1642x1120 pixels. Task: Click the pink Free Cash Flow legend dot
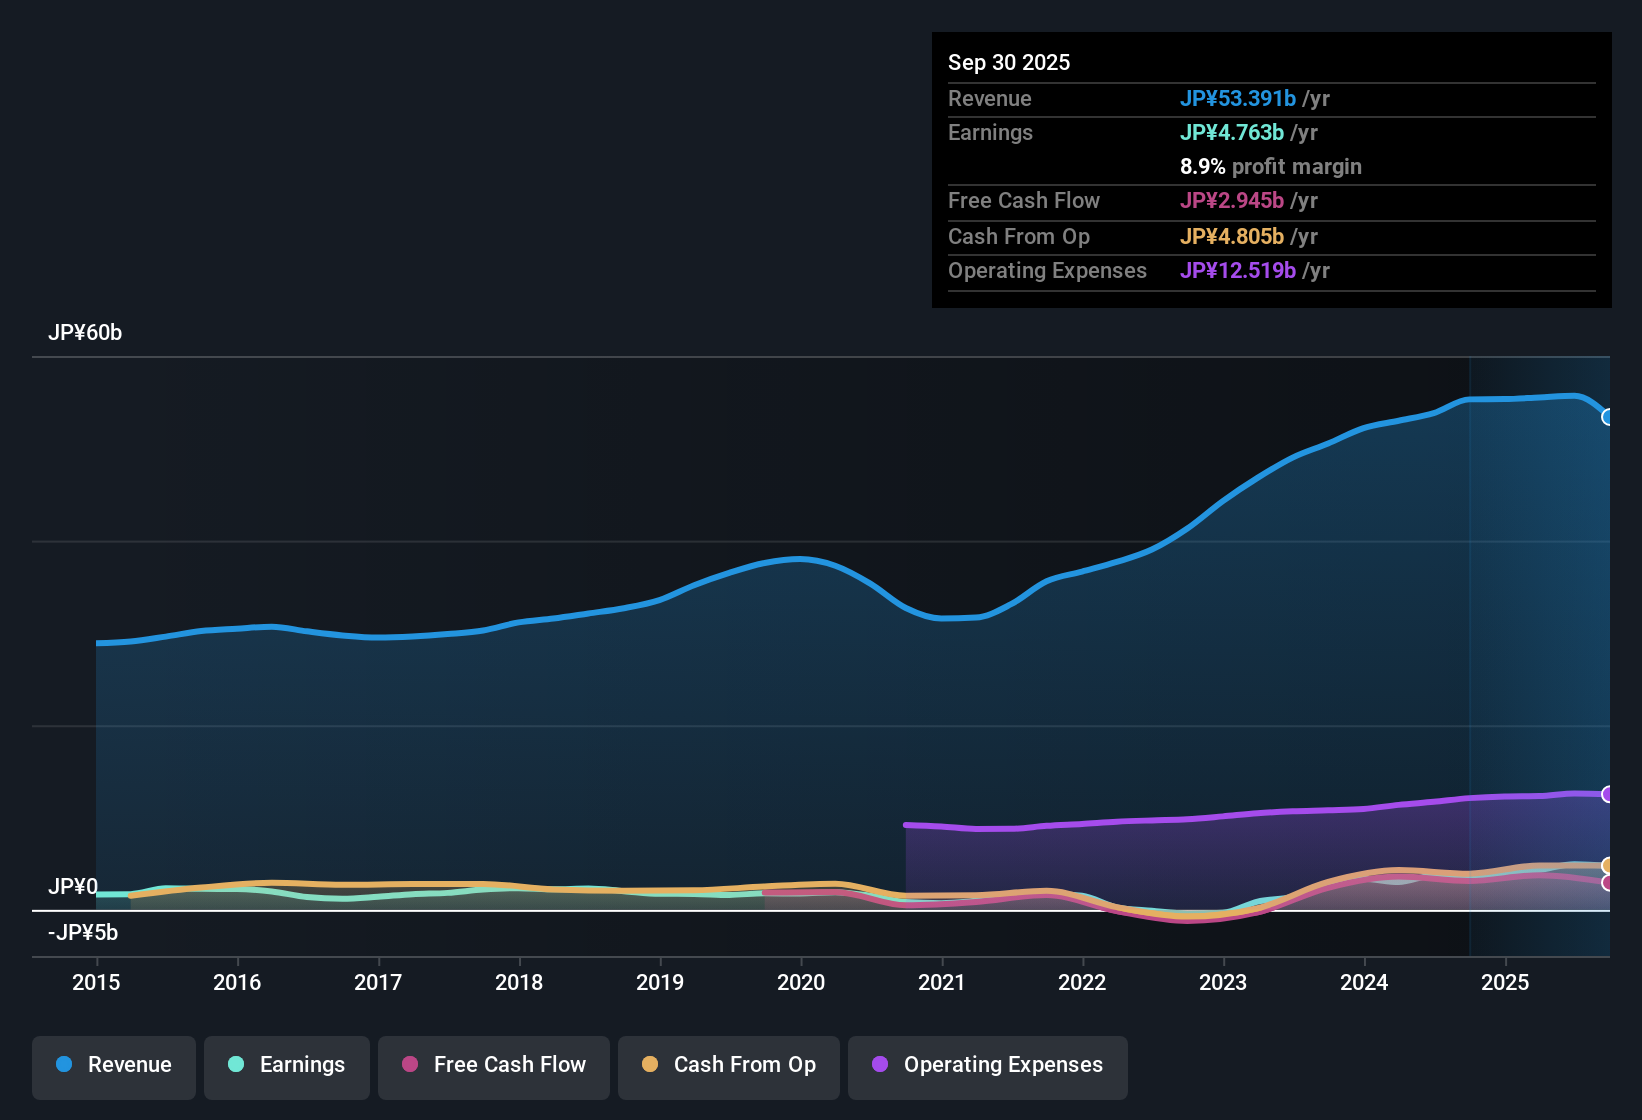(x=409, y=1065)
